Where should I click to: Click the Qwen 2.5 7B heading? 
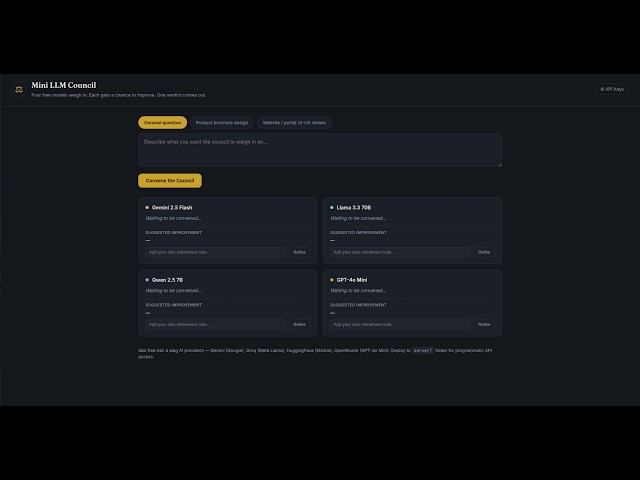point(167,280)
